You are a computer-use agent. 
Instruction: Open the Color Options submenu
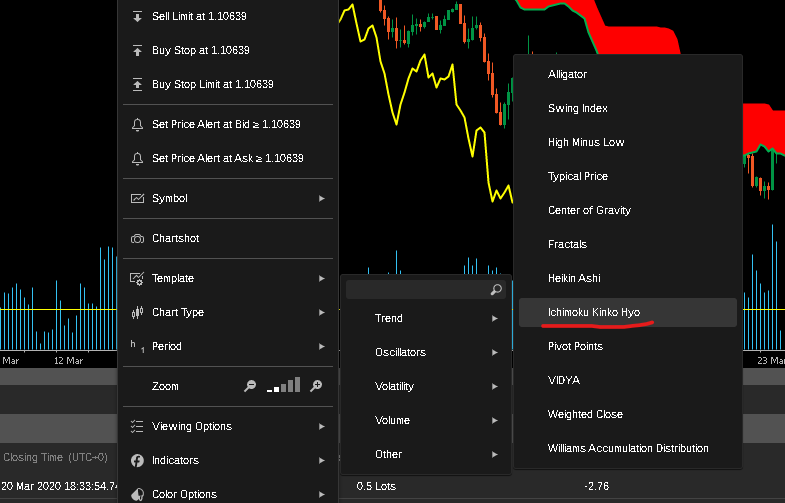[x=227, y=494]
